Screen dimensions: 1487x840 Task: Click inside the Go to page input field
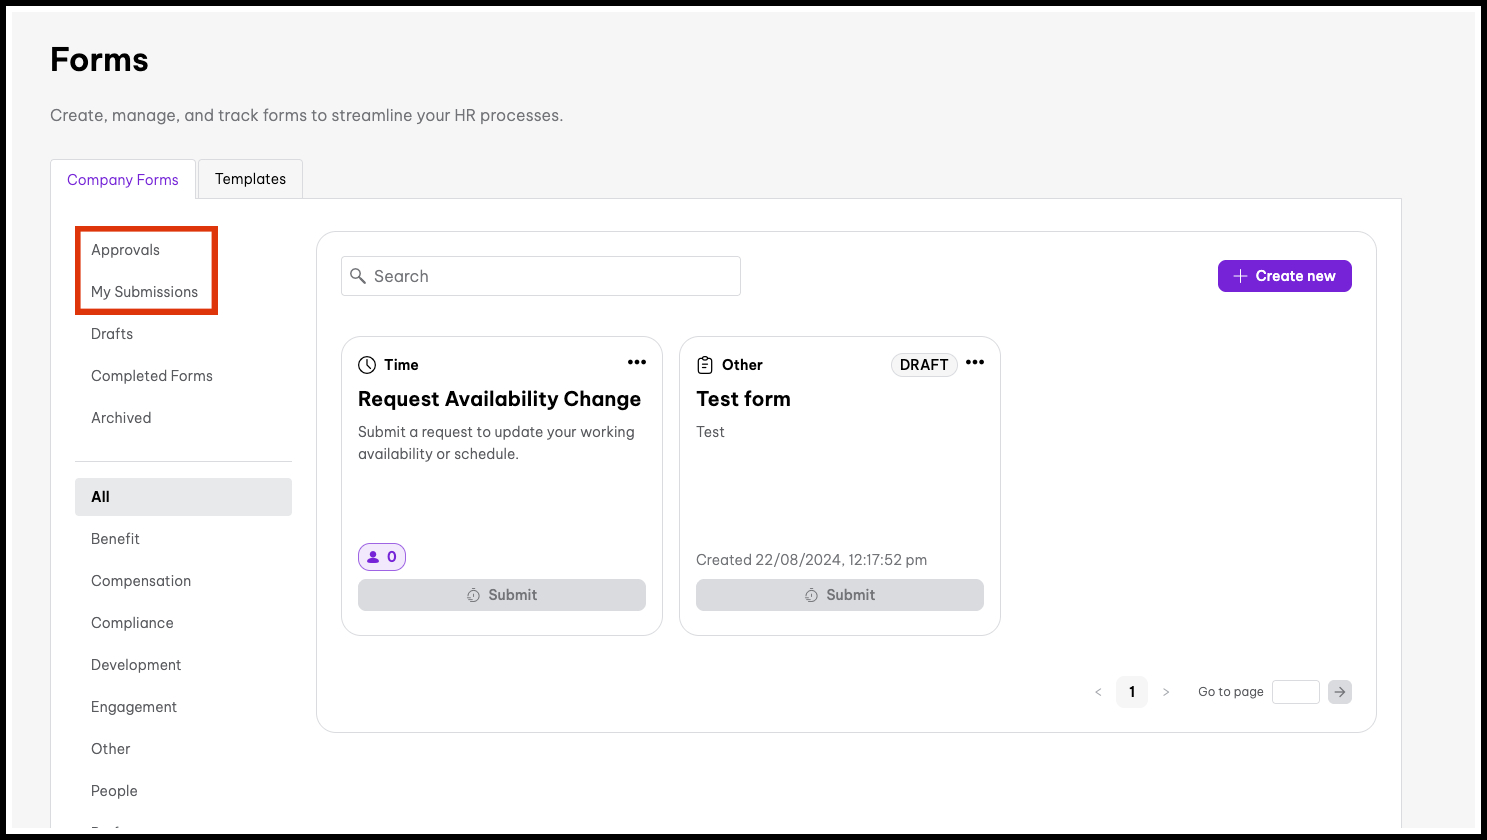click(x=1296, y=691)
